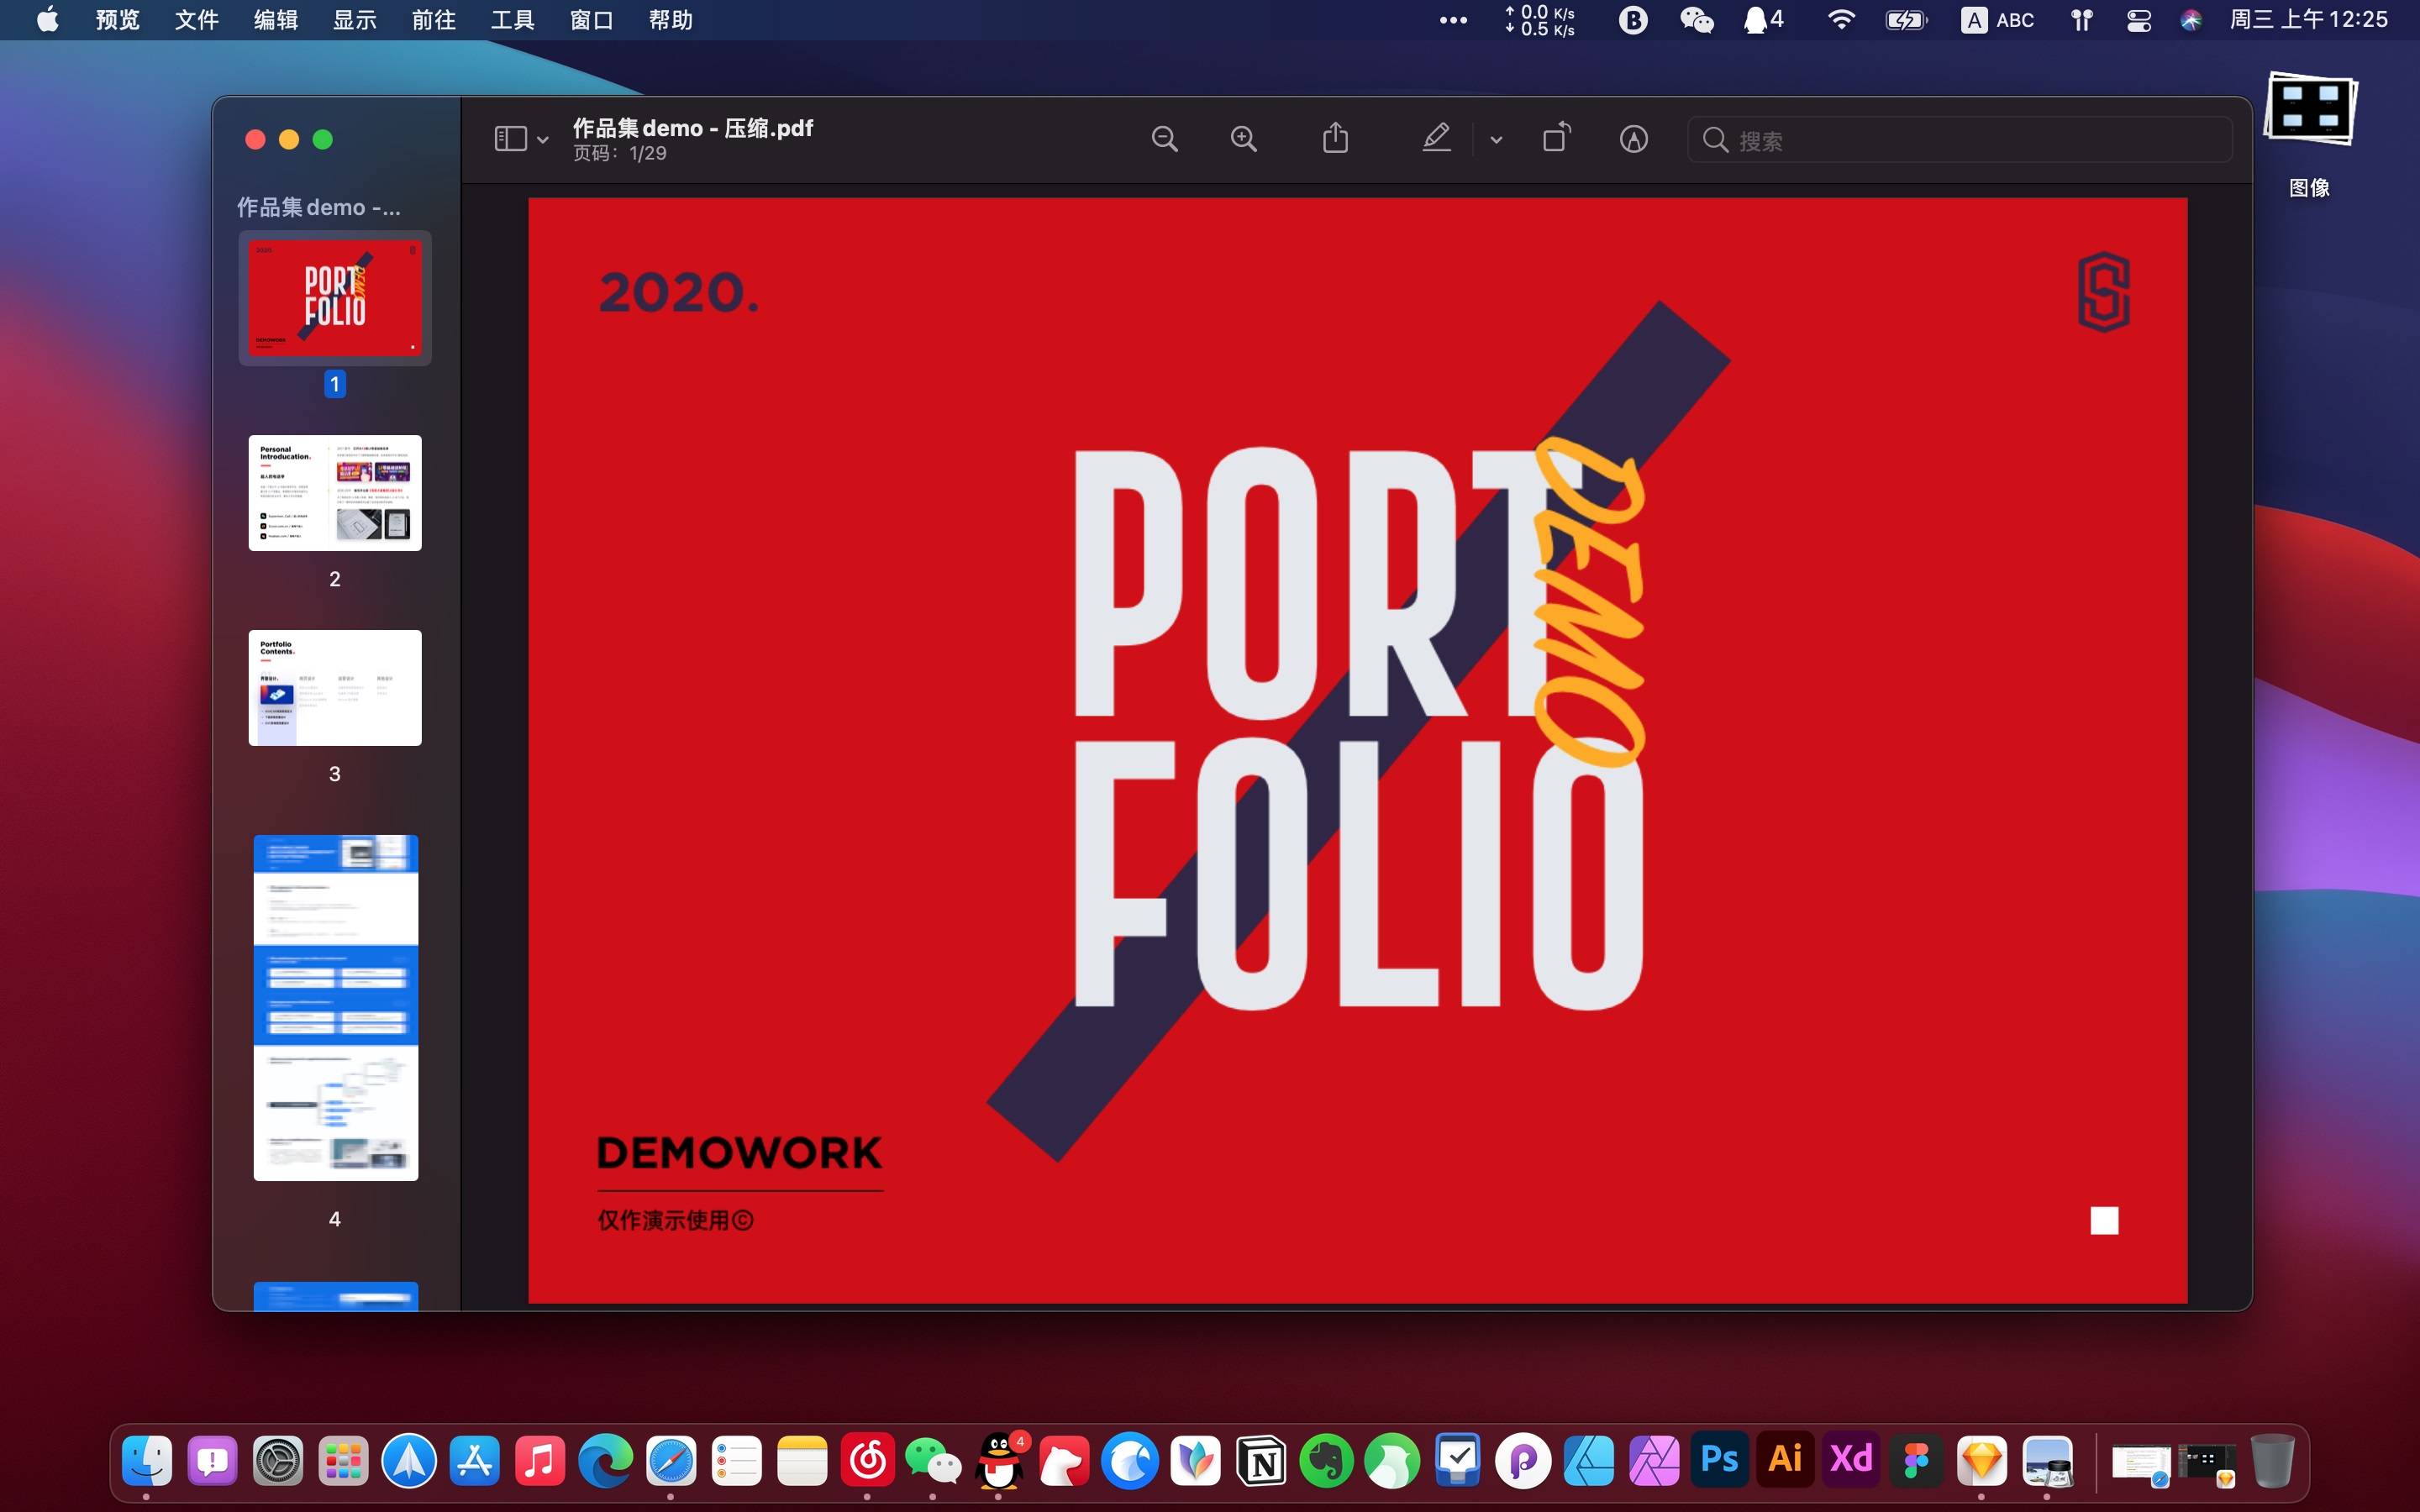Screen dimensions: 2420x1512
Task: Open QQ penguin in the Dock
Action: click(x=999, y=1461)
